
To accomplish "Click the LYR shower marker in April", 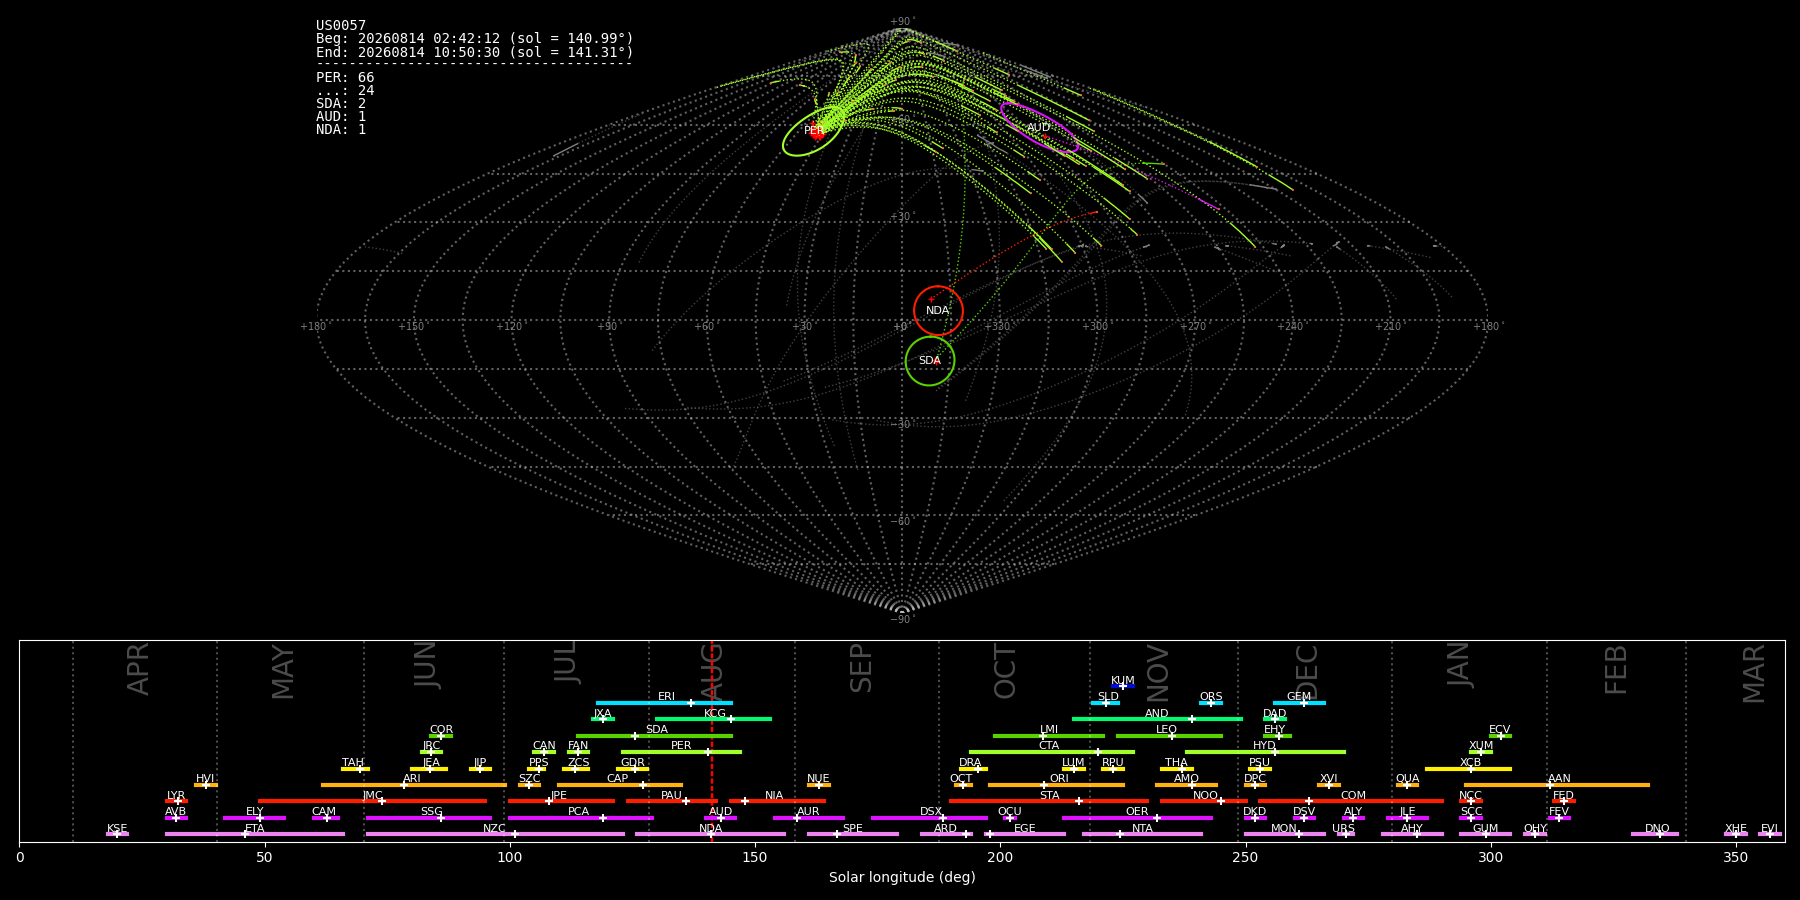I will point(177,801).
